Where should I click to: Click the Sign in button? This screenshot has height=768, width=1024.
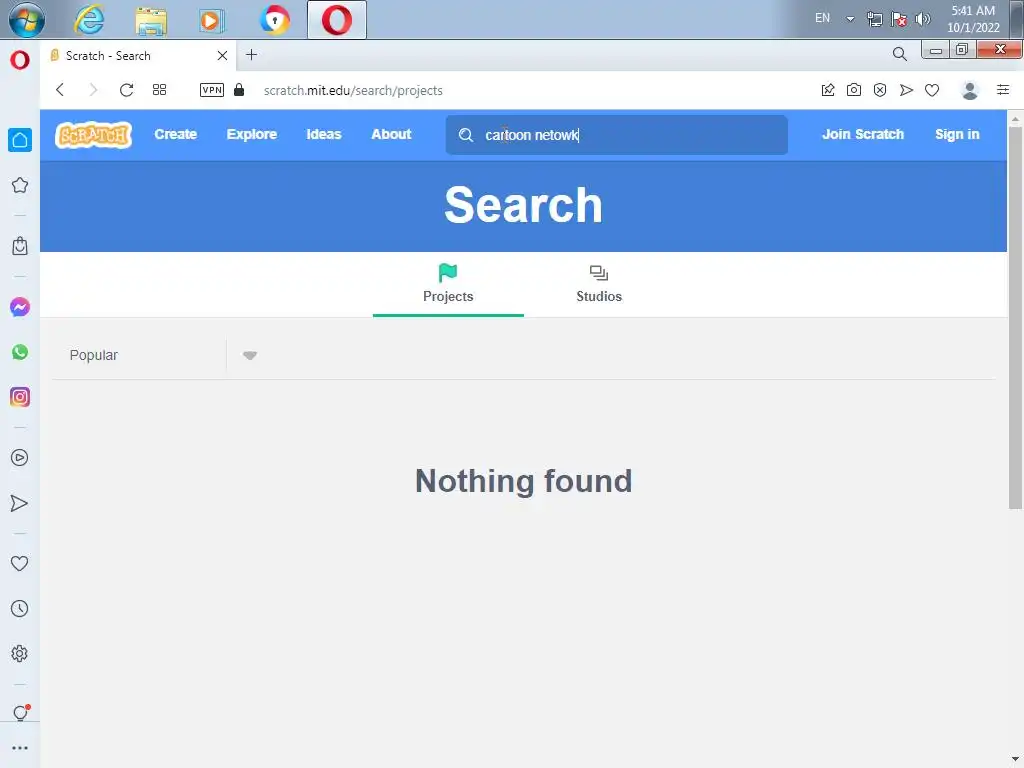(957, 134)
